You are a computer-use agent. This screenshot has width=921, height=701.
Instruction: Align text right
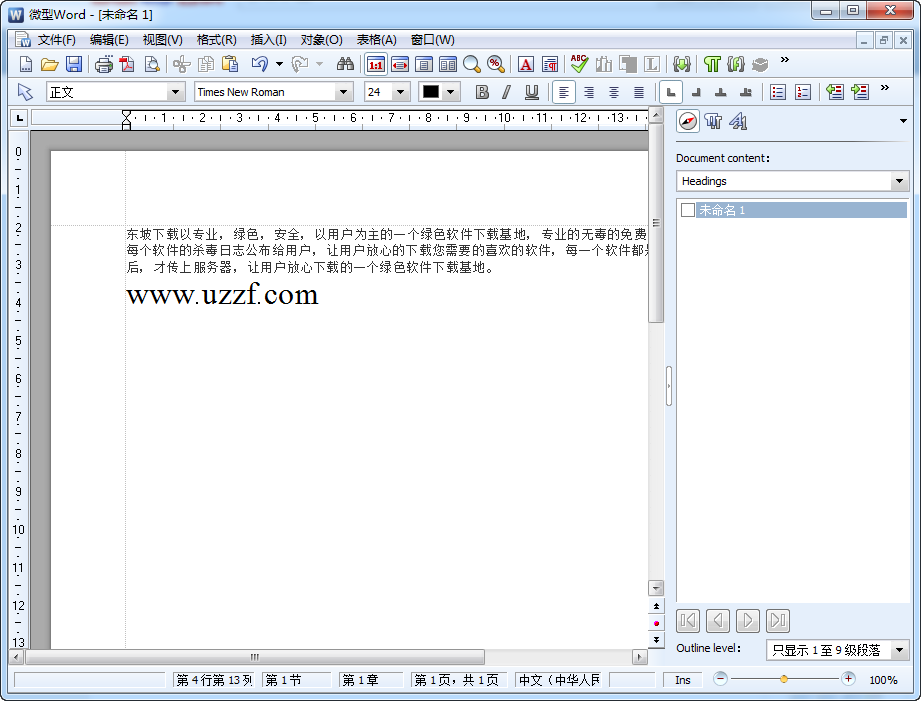(x=589, y=92)
